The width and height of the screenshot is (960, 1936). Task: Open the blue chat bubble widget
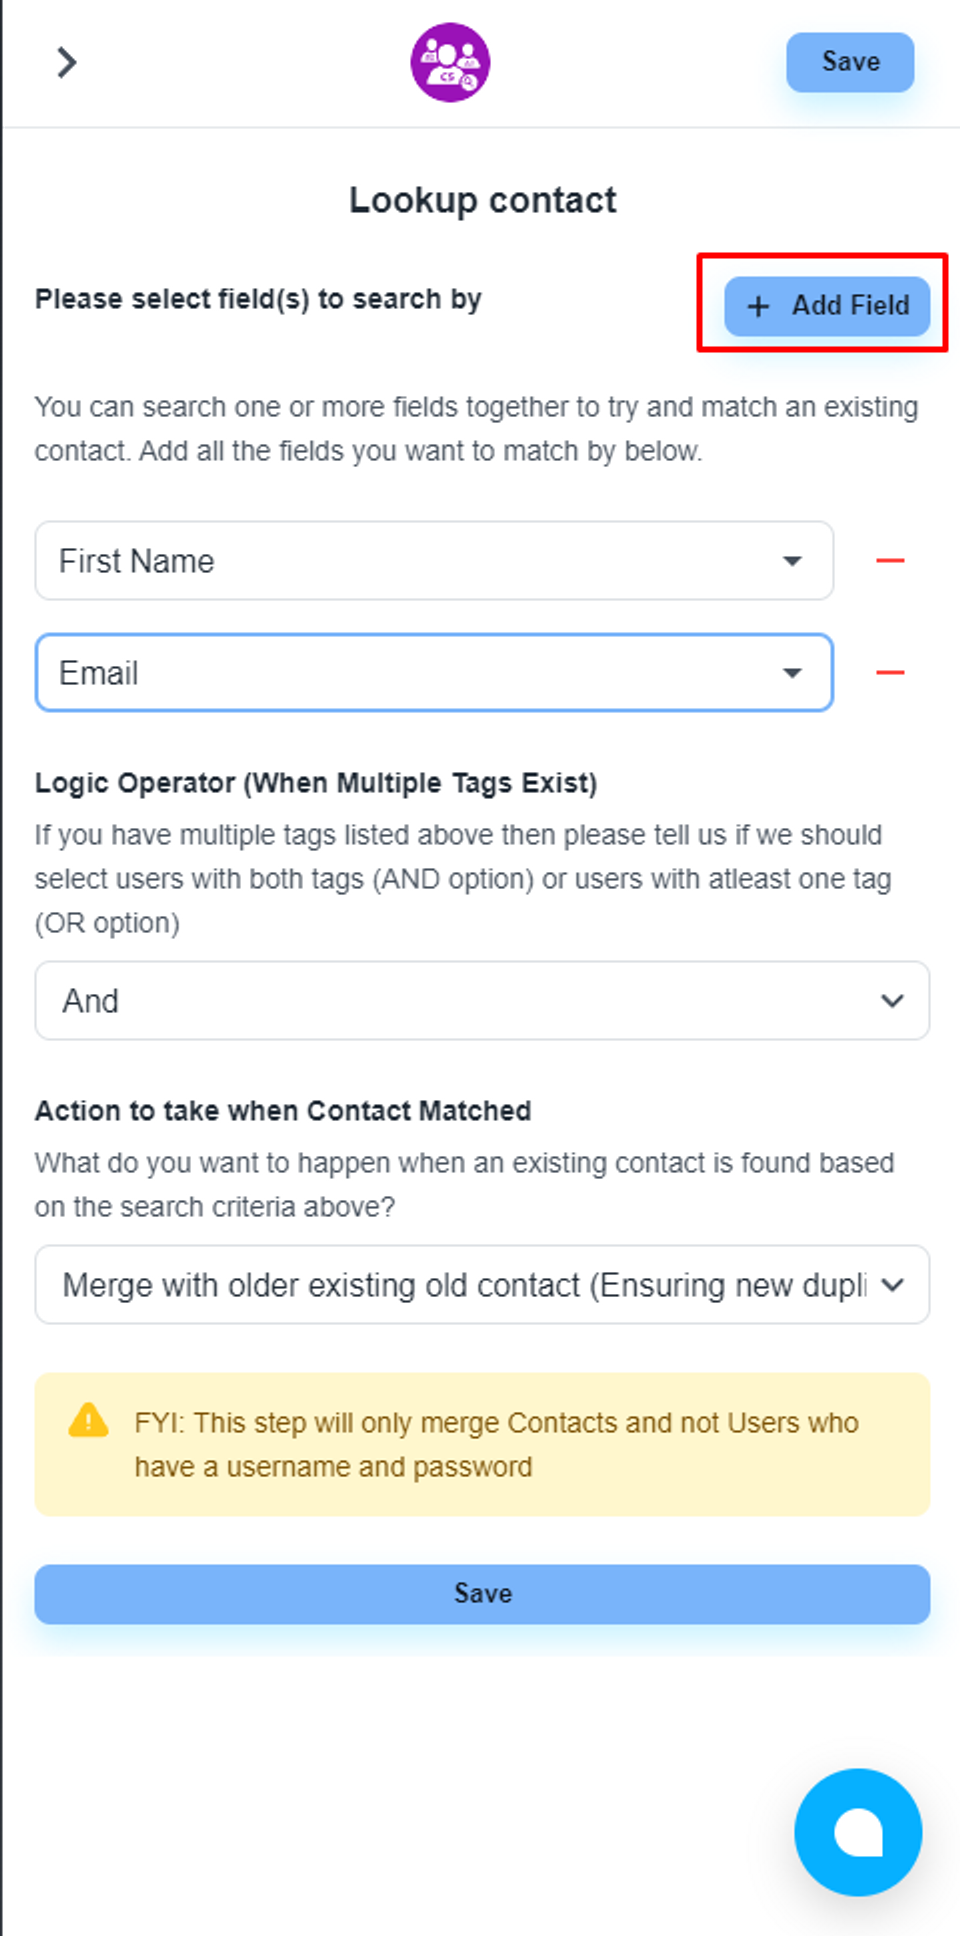point(858,1832)
